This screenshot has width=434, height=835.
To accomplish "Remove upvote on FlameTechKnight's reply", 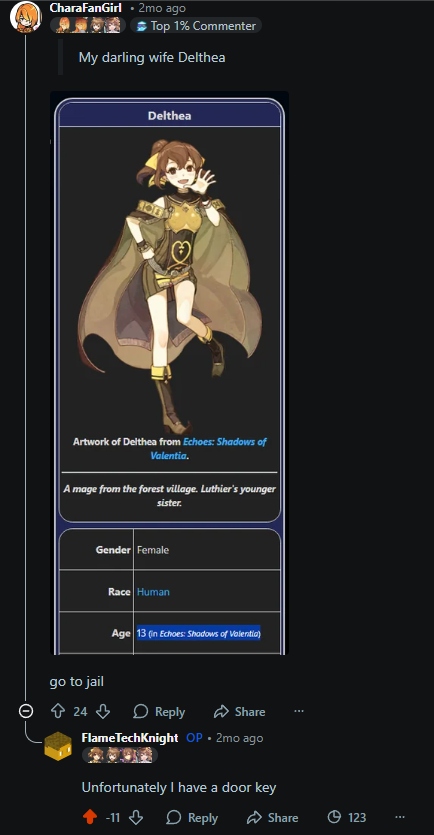I will [x=90, y=817].
